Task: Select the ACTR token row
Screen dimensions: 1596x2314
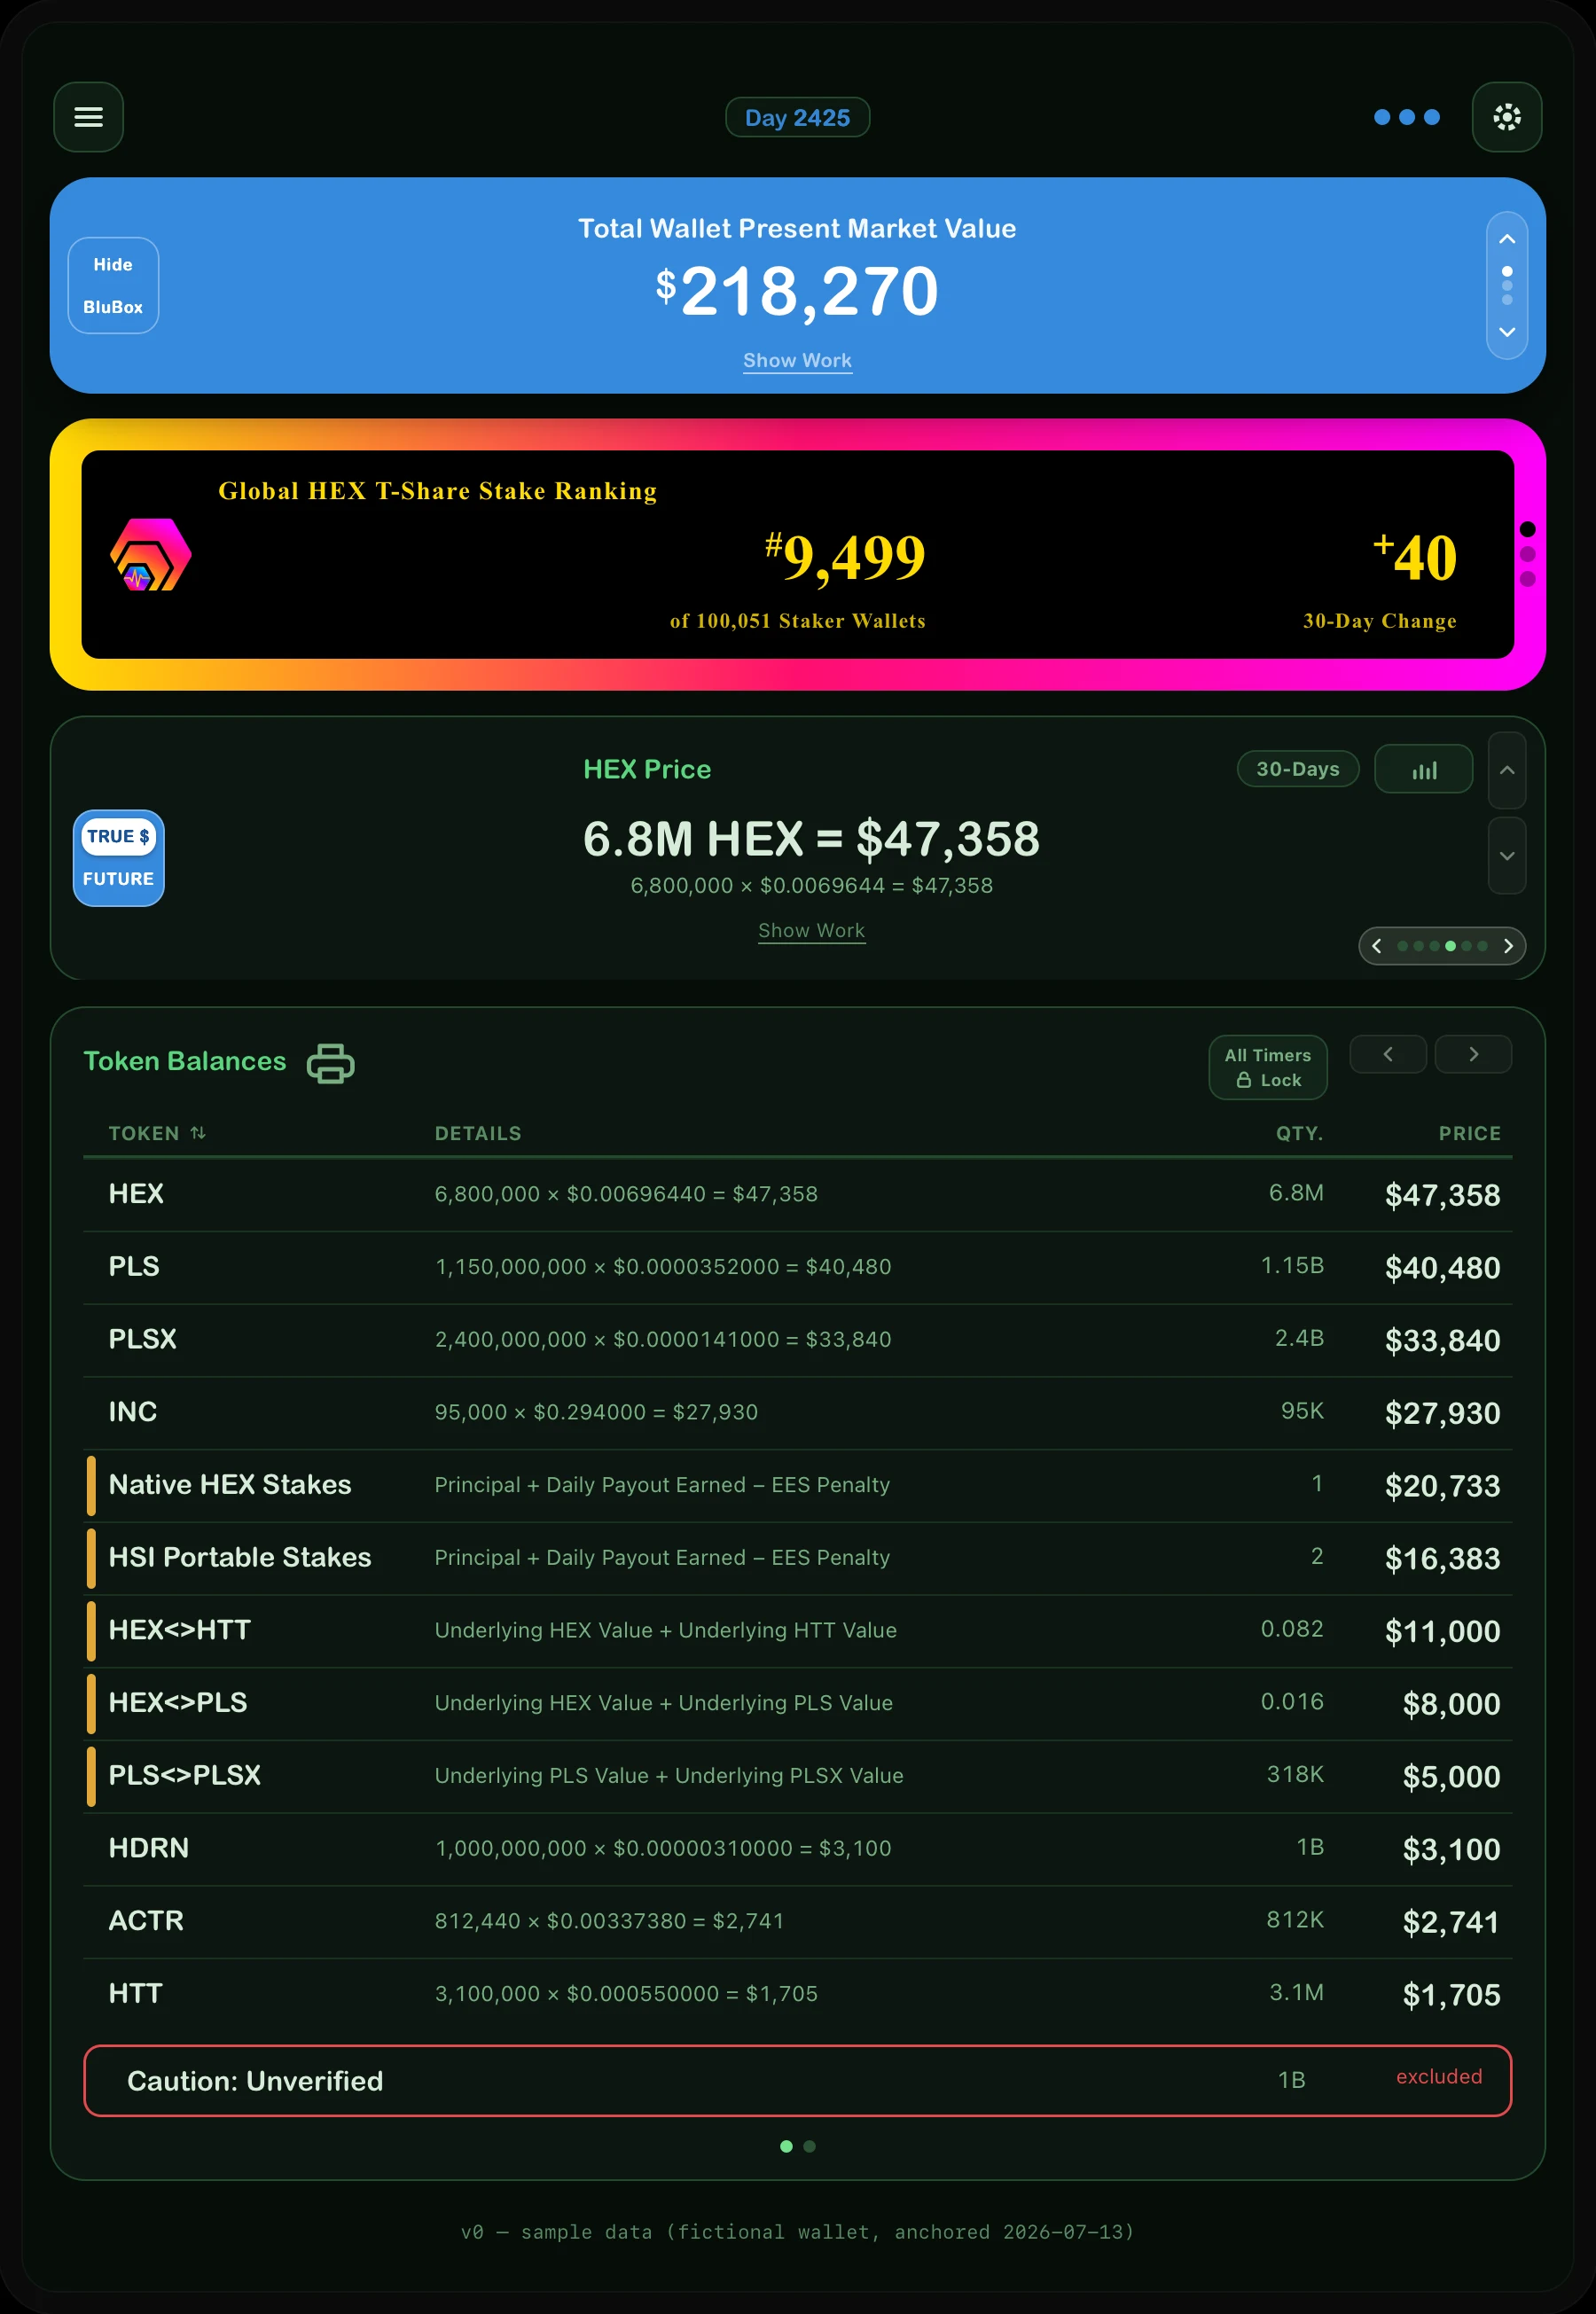Action: [x=797, y=1922]
